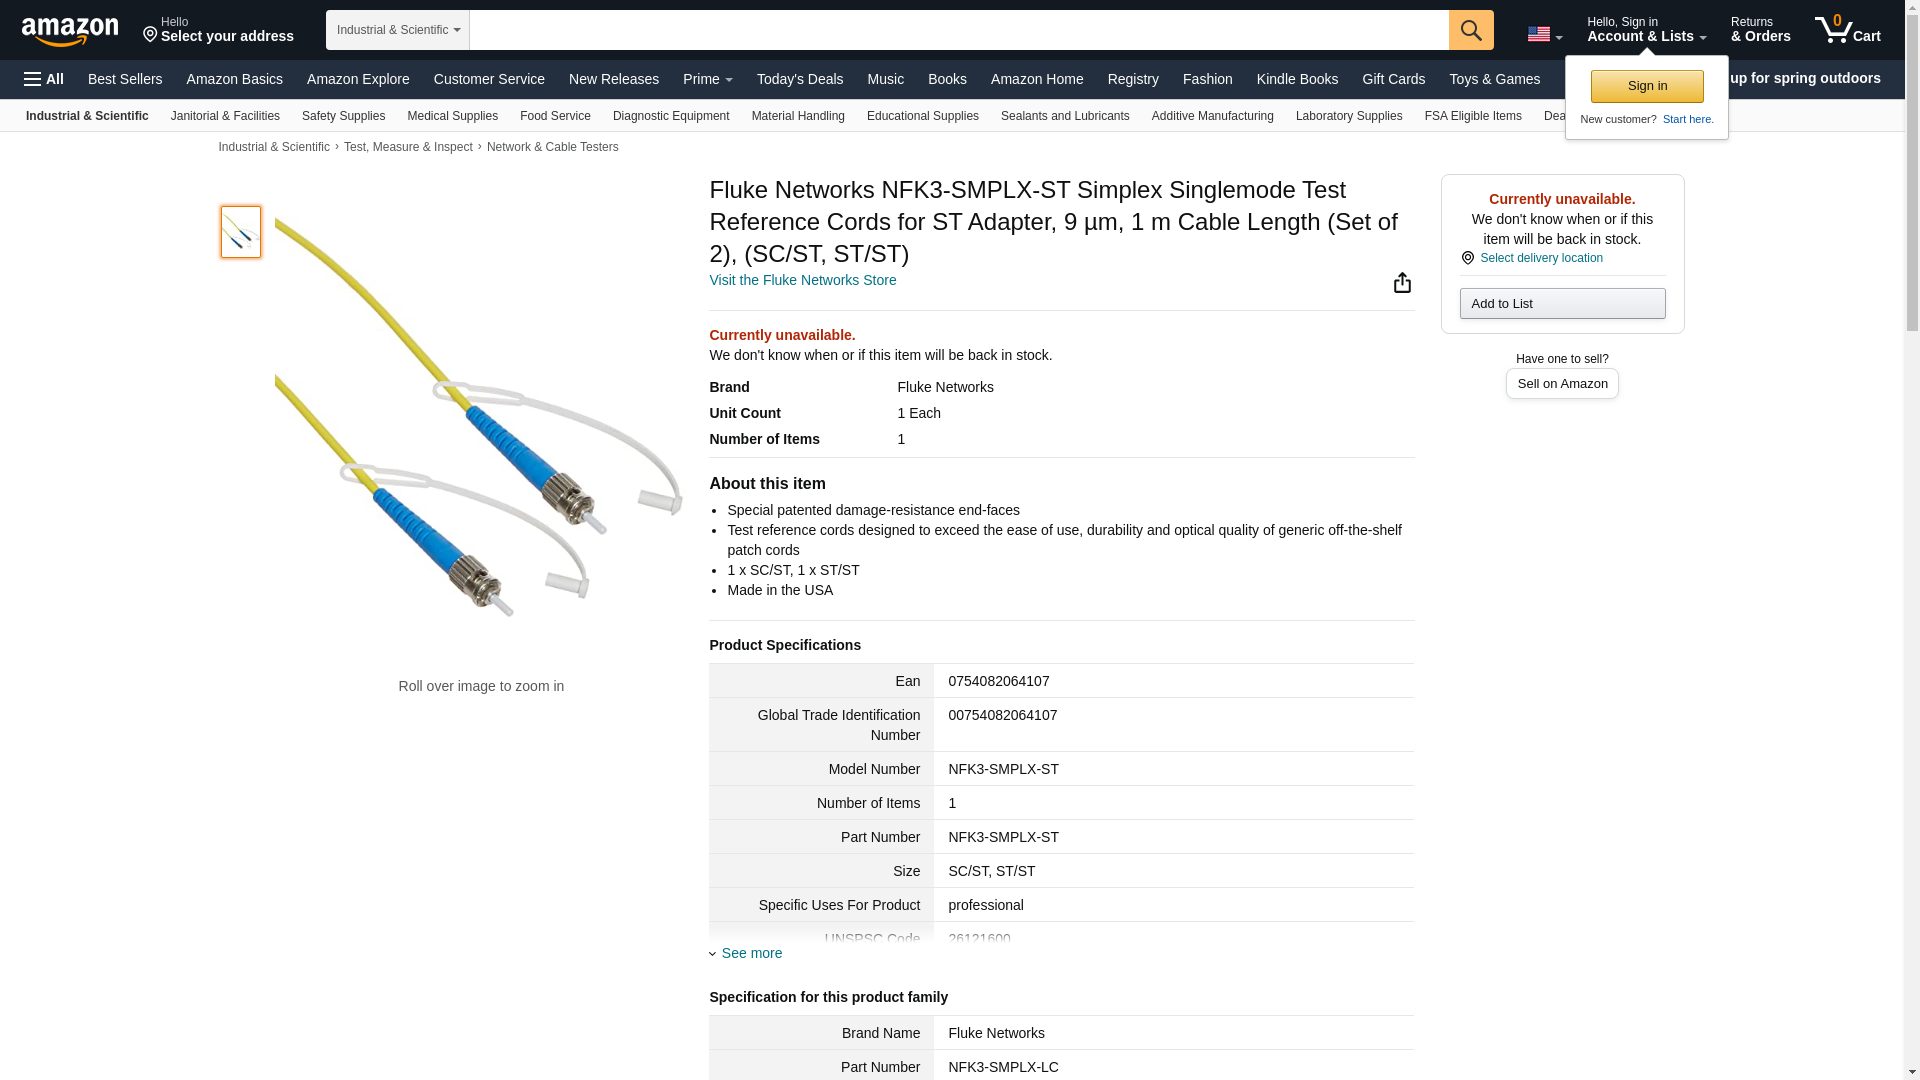Viewport: 1920px width, 1080px height.
Task: Click the Sell on Amazon button
Action: [x=1561, y=384]
